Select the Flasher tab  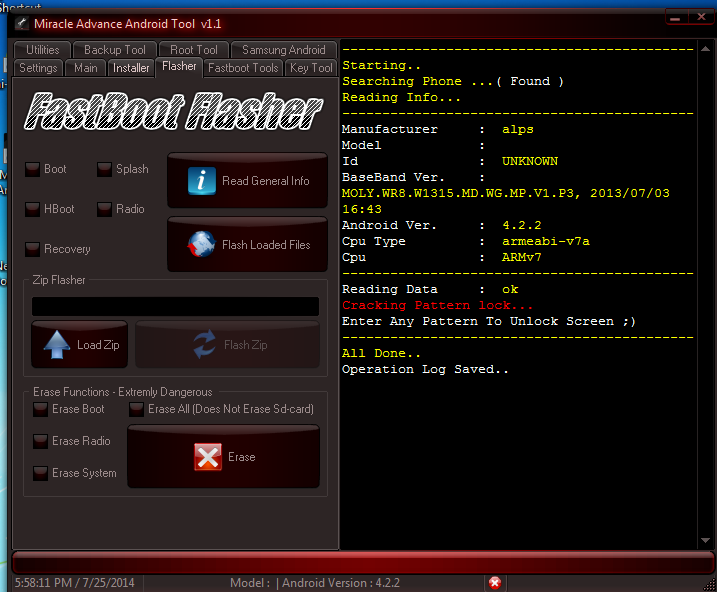click(179, 67)
